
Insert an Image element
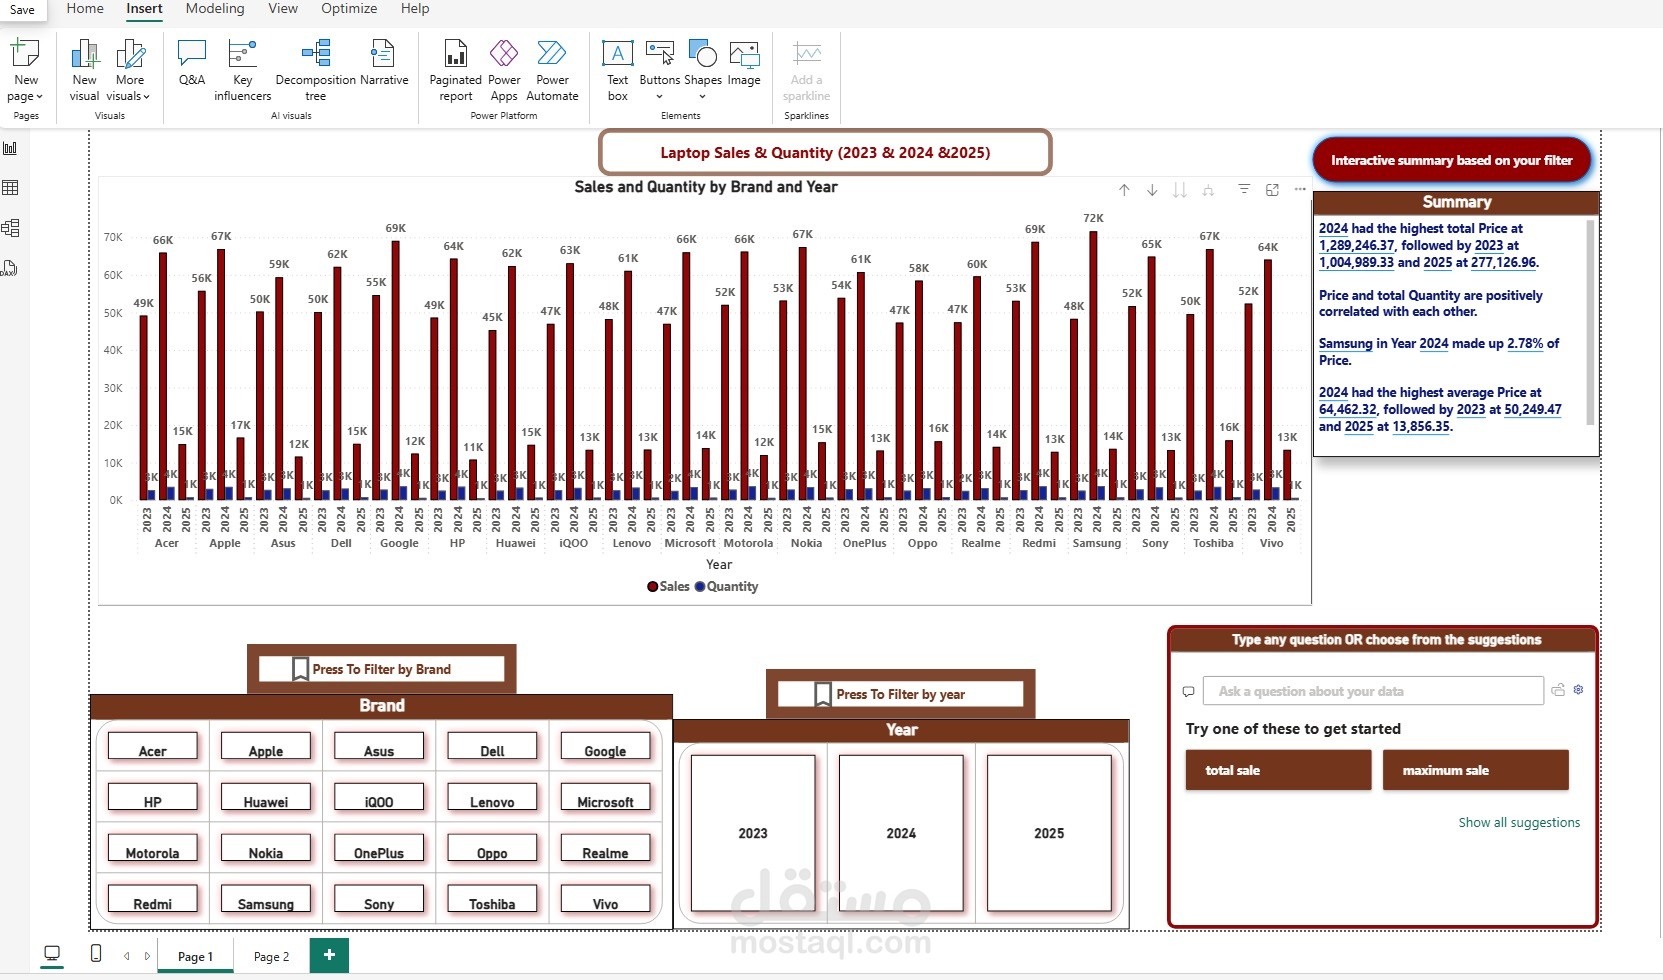point(744,62)
